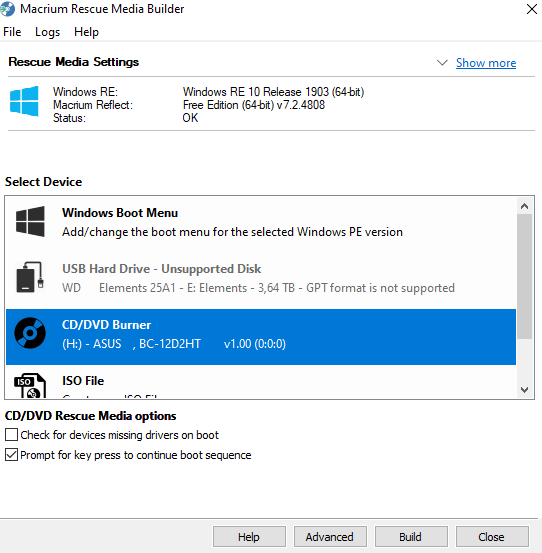Click the device list scrollbar thumb
Viewport: 542px width, 553px height.
524,276
